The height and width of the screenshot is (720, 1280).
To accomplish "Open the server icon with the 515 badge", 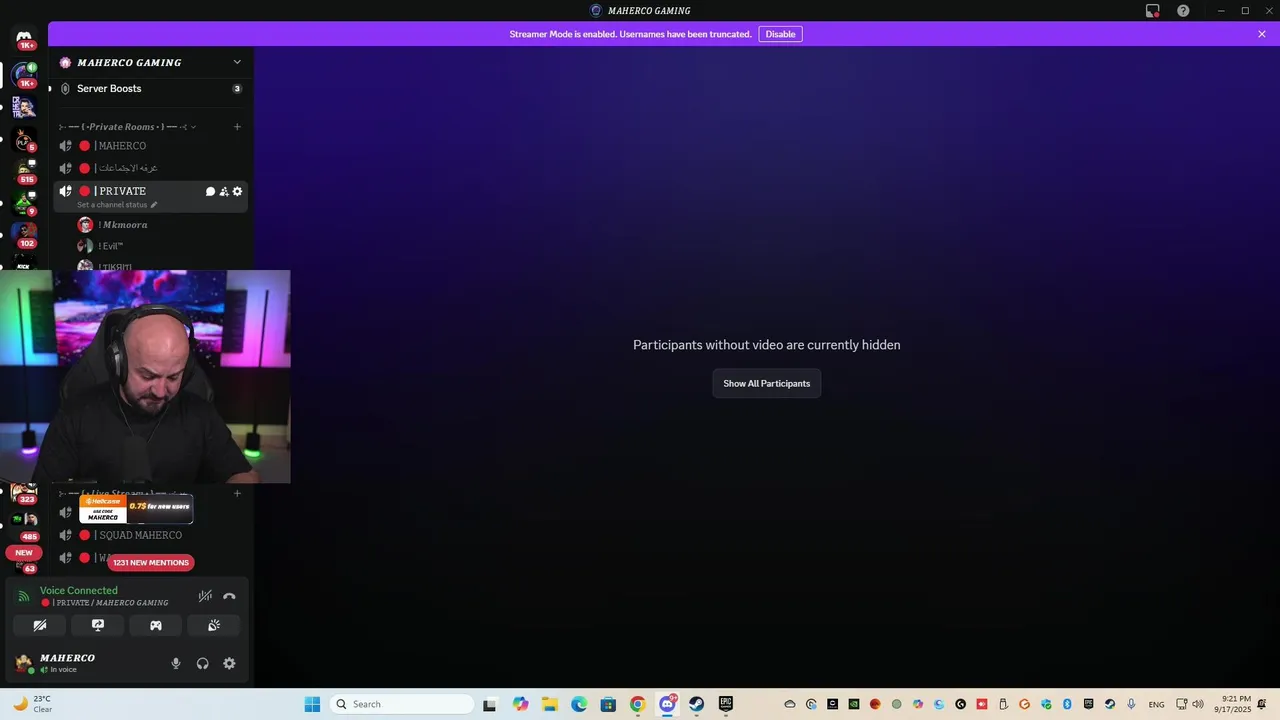I will coord(24,171).
